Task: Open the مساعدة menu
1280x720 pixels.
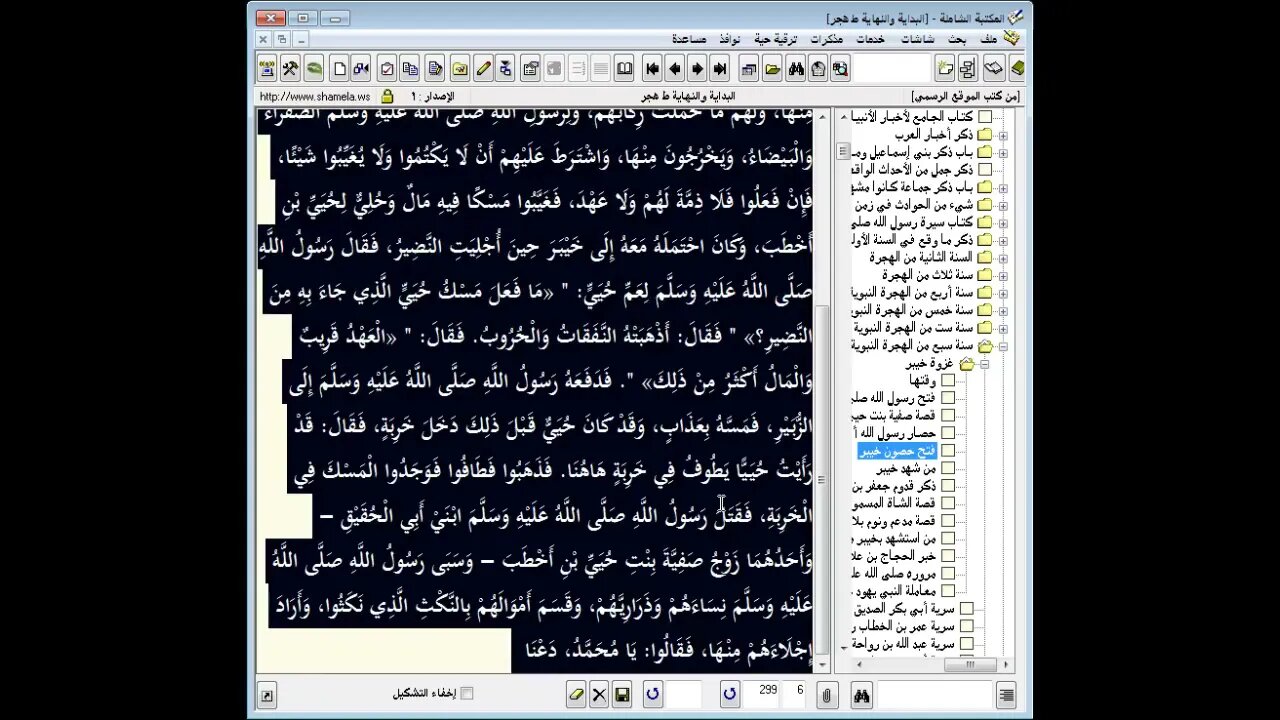Action: (690, 39)
